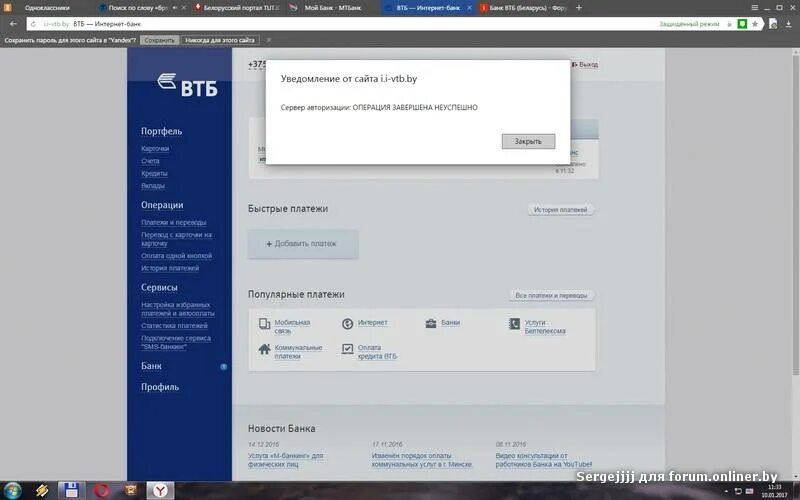The height and width of the screenshot is (500, 800).
Task: Open news Видео консультации работников Банка
Action: 544,460
